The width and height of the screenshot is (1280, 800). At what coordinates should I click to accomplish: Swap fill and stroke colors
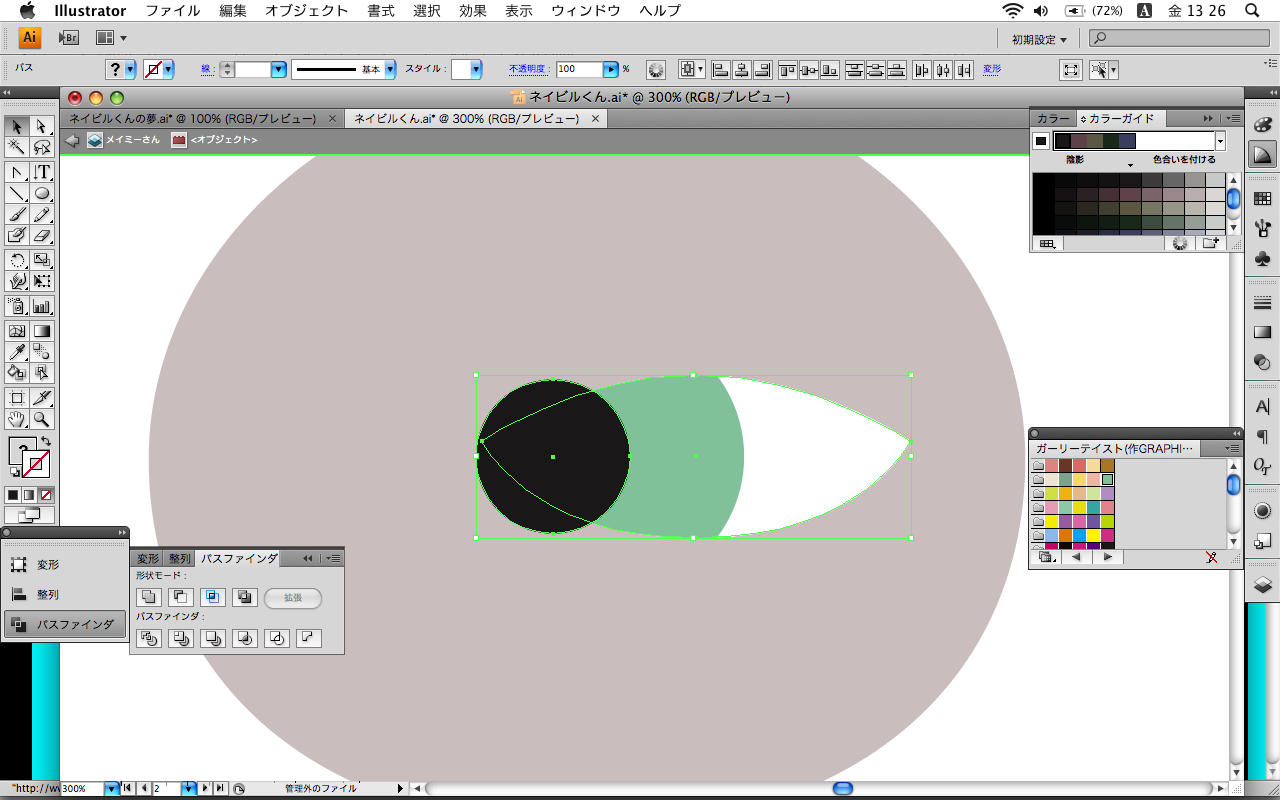45,441
